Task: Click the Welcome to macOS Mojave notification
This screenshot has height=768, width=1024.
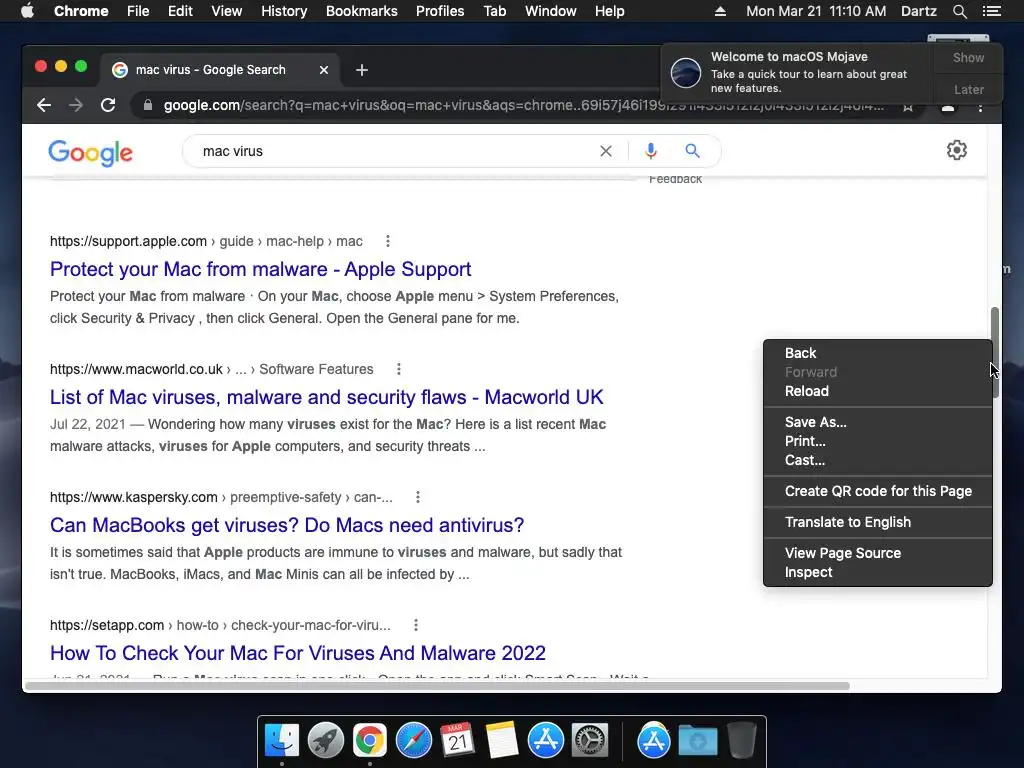Action: (797, 73)
